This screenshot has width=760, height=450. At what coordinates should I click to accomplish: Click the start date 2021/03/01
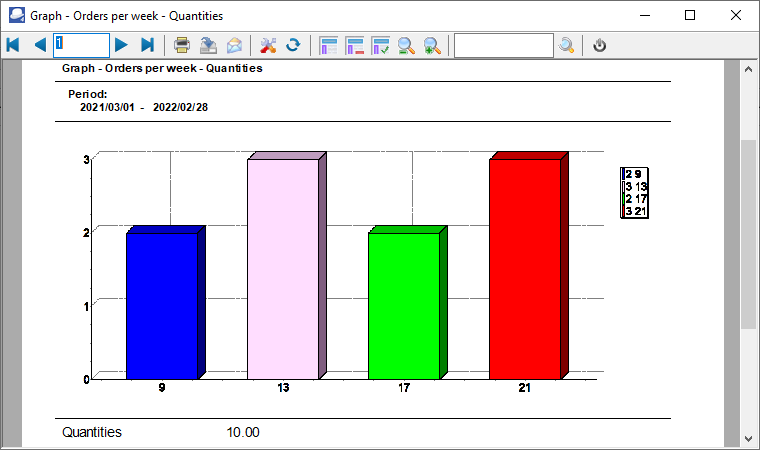(x=107, y=107)
